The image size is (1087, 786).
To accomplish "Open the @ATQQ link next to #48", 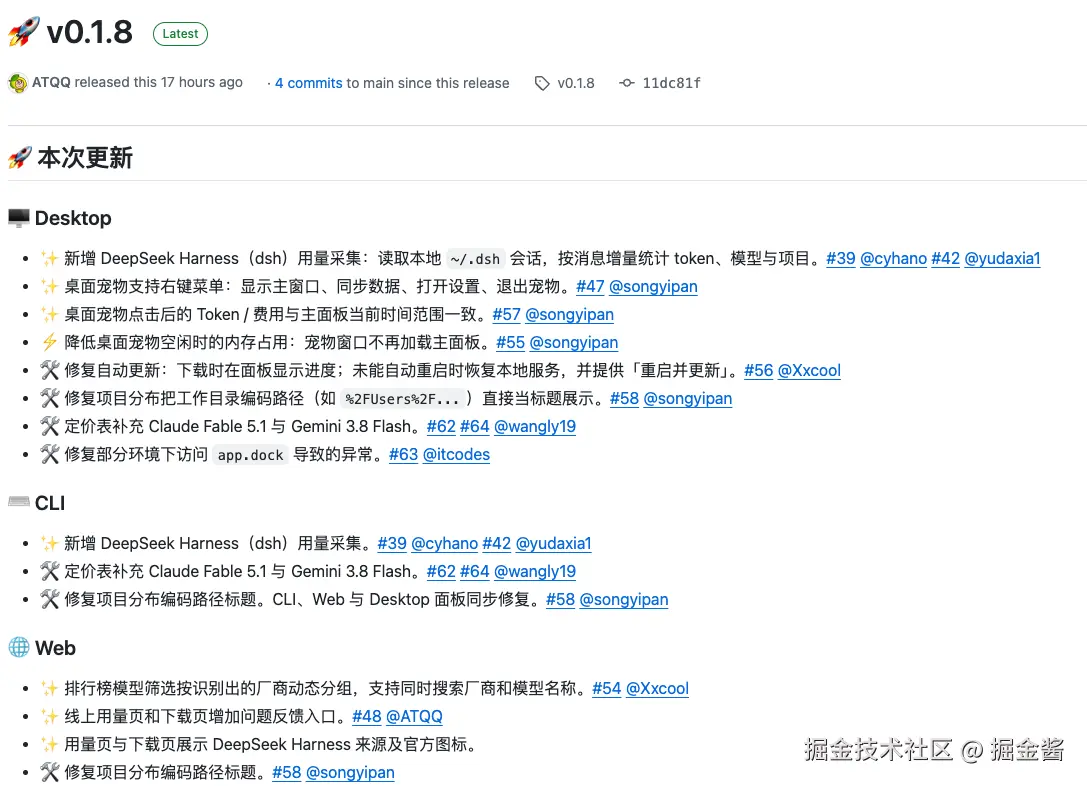I will [414, 716].
